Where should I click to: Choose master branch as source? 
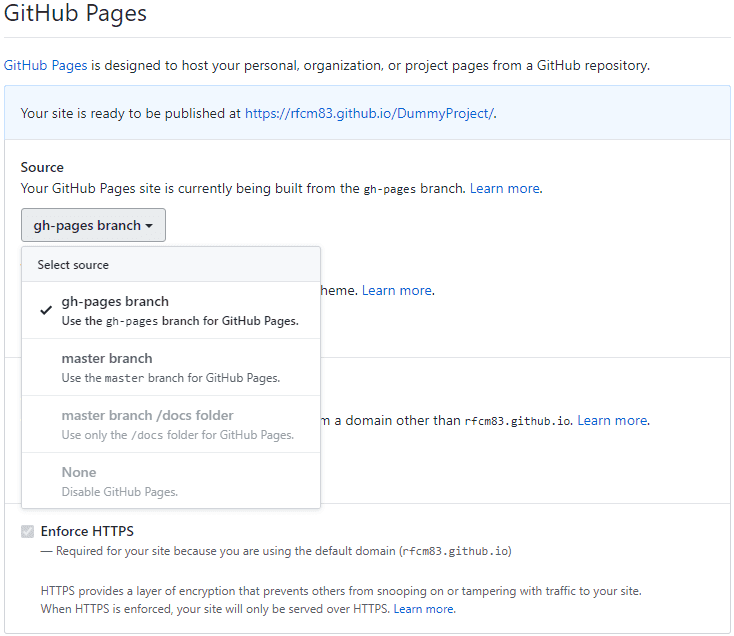(x=171, y=367)
